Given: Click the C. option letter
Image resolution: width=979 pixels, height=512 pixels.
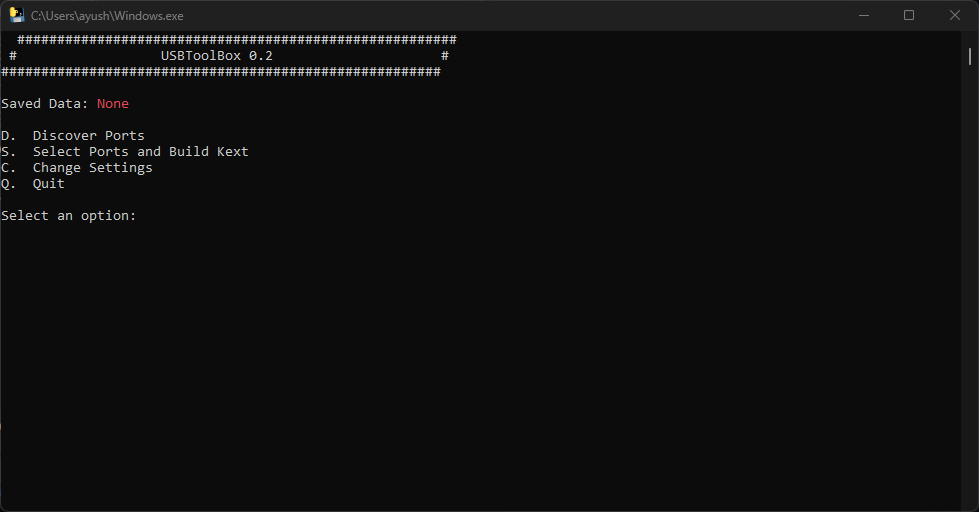Looking at the screenshot, I should [9, 168].
